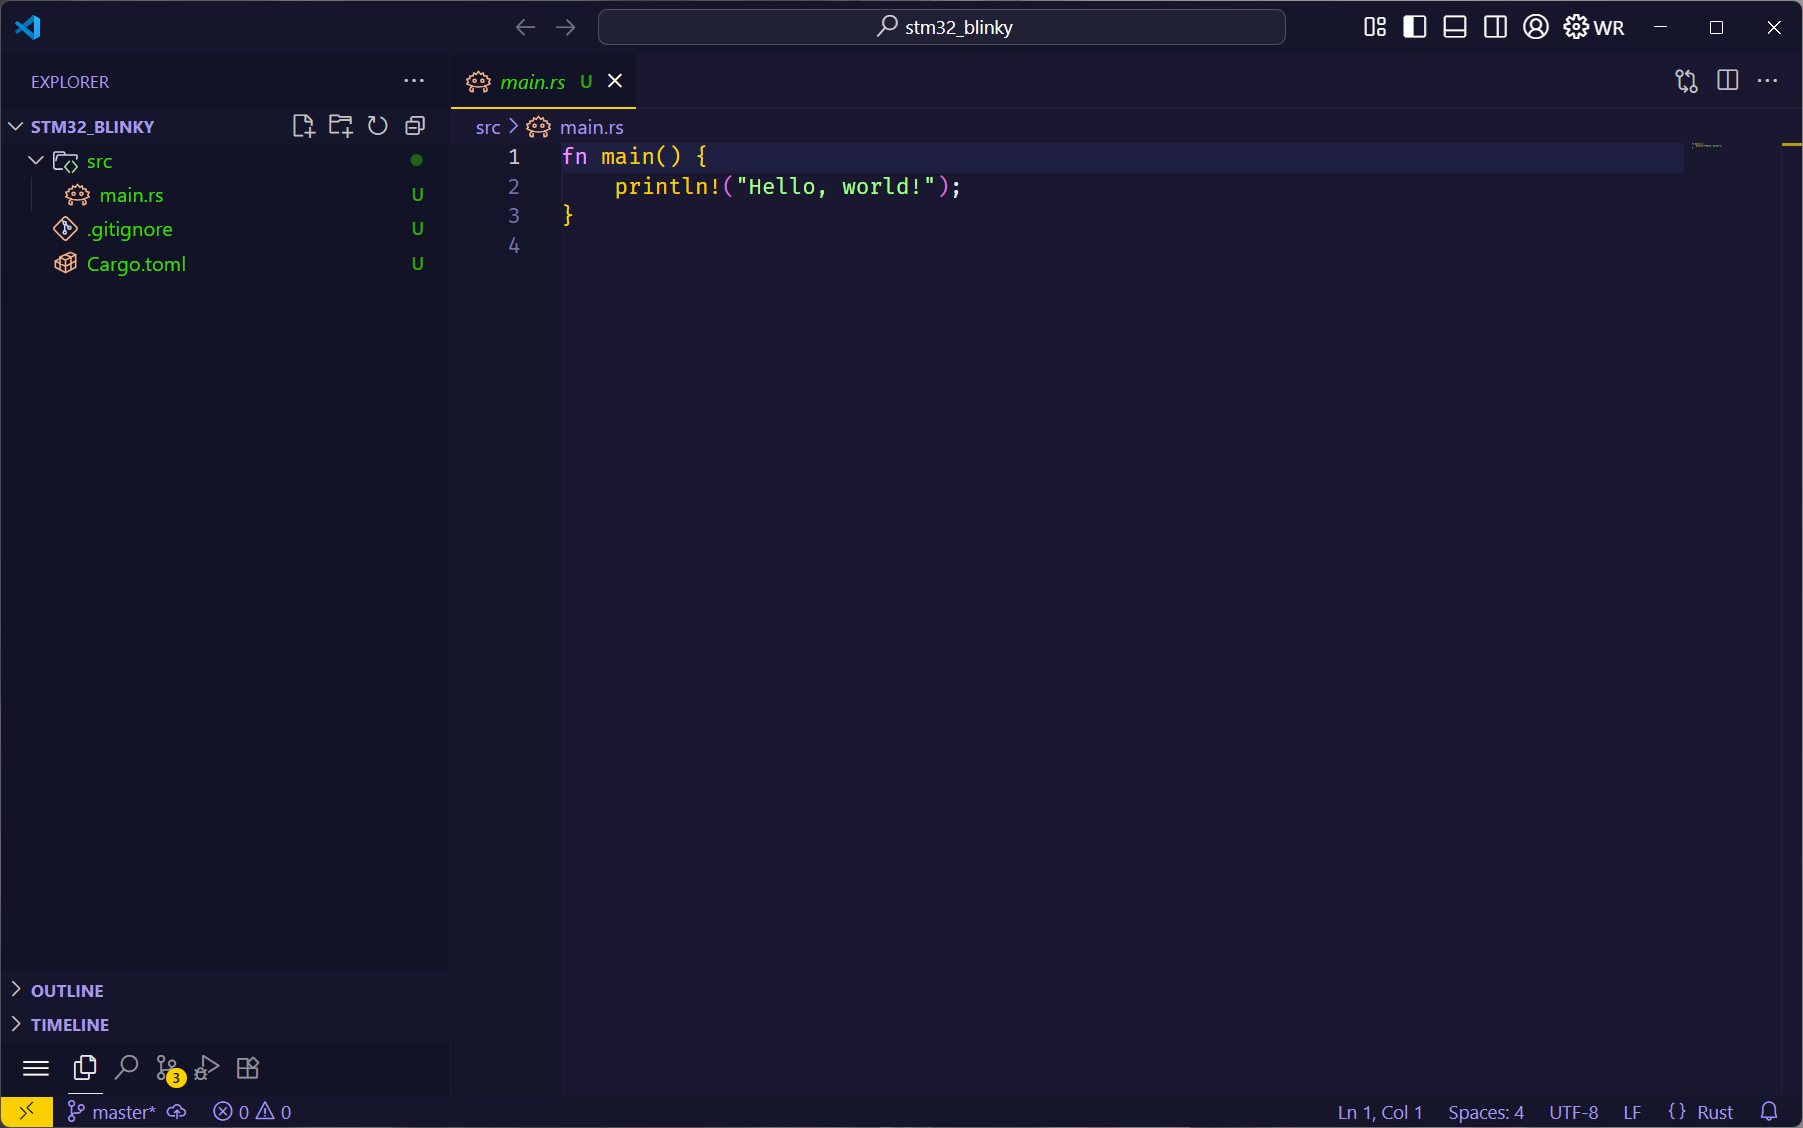Toggle the bottom panel visibility
This screenshot has width=1803, height=1128.
pyautogui.click(x=1455, y=27)
